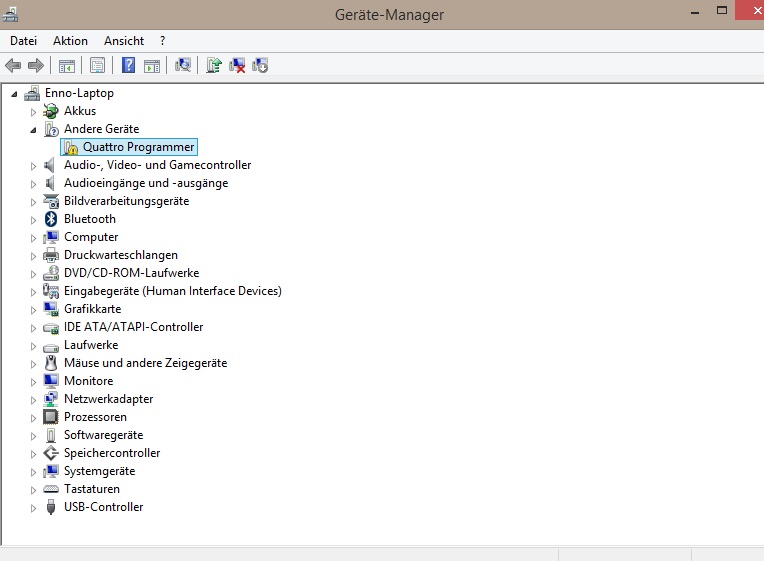The image size is (764, 561).
Task: Select the Grafikkarte tree entry
Action: tap(92, 309)
